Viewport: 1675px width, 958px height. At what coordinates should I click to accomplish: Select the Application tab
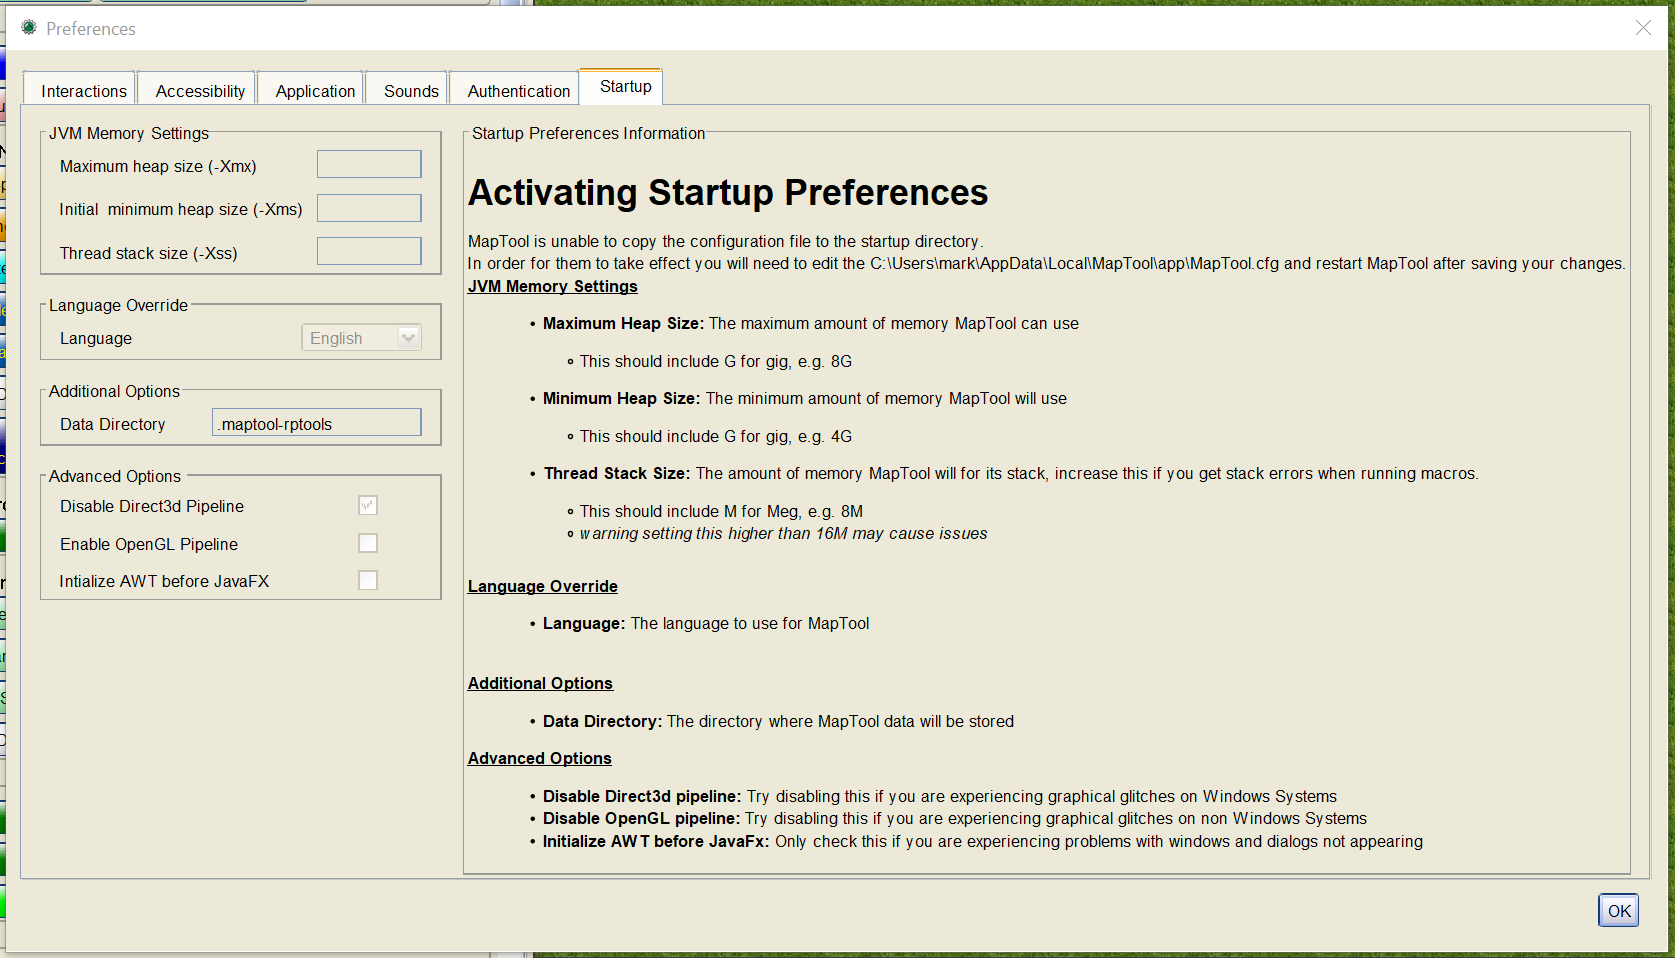[x=311, y=90]
